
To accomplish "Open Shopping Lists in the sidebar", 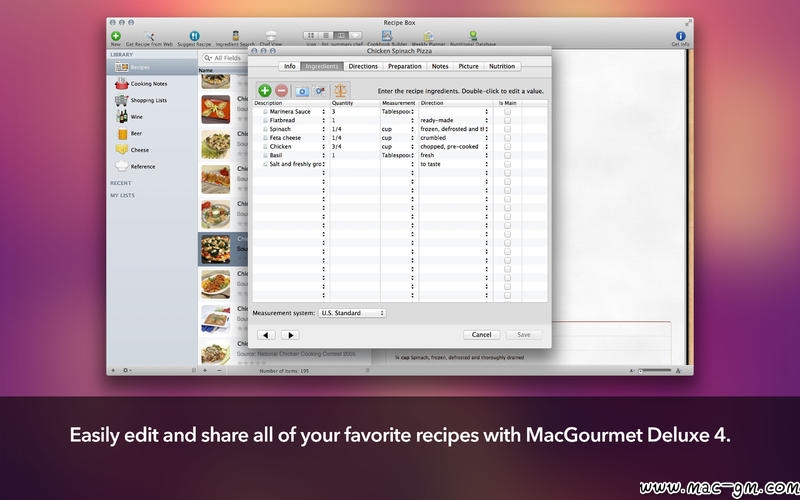I will pyautogui.click(x=148, y=101).
